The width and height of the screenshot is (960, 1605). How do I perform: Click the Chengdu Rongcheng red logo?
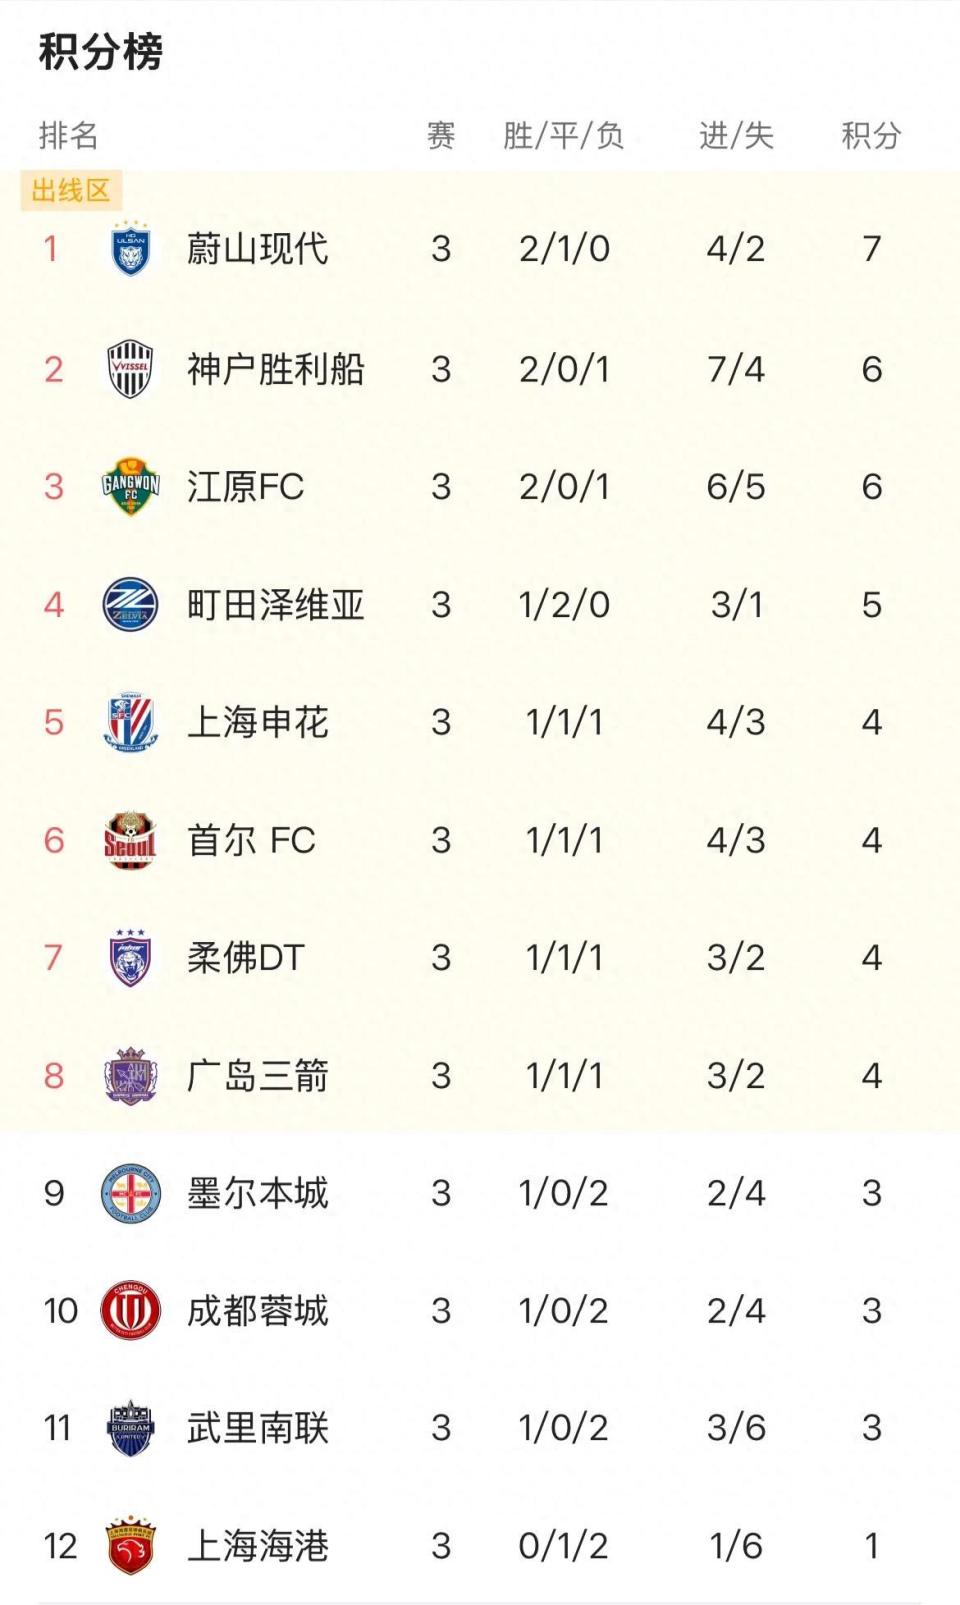[x=131, y=1311]
